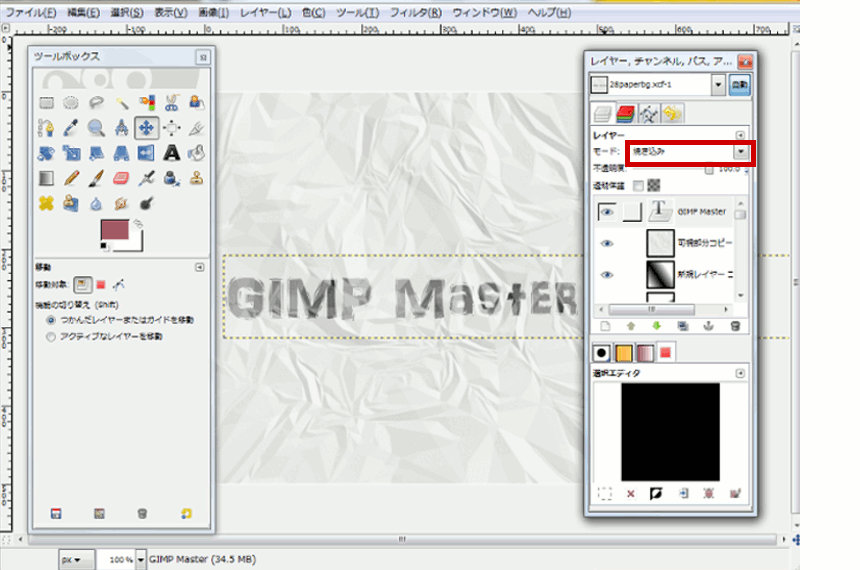This screenshot has width=860, height=570.
Task: Switch to the Channels tab
Action: pyautogui.click(x=625, y=114)
